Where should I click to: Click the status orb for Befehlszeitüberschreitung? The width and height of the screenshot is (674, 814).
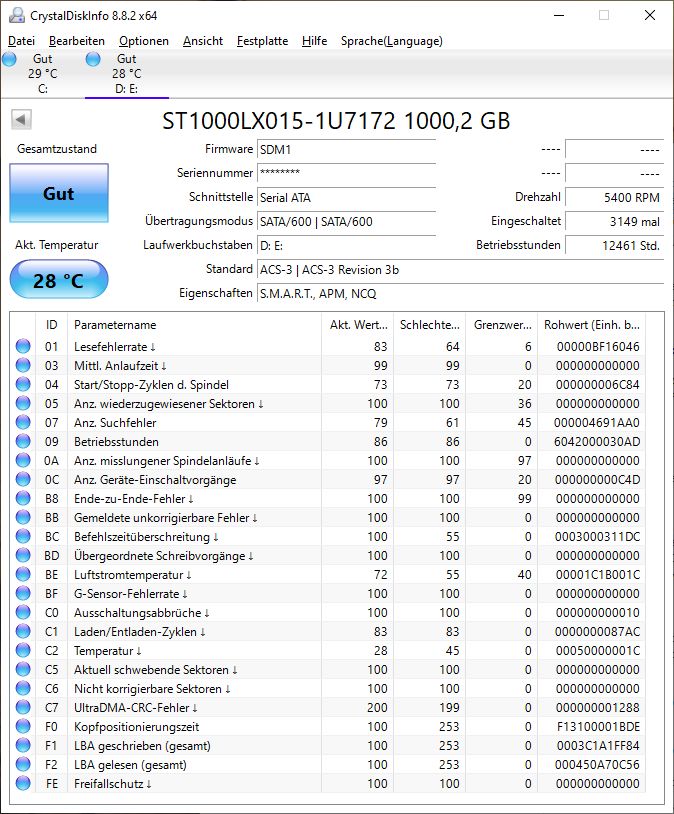click(23, 536)
